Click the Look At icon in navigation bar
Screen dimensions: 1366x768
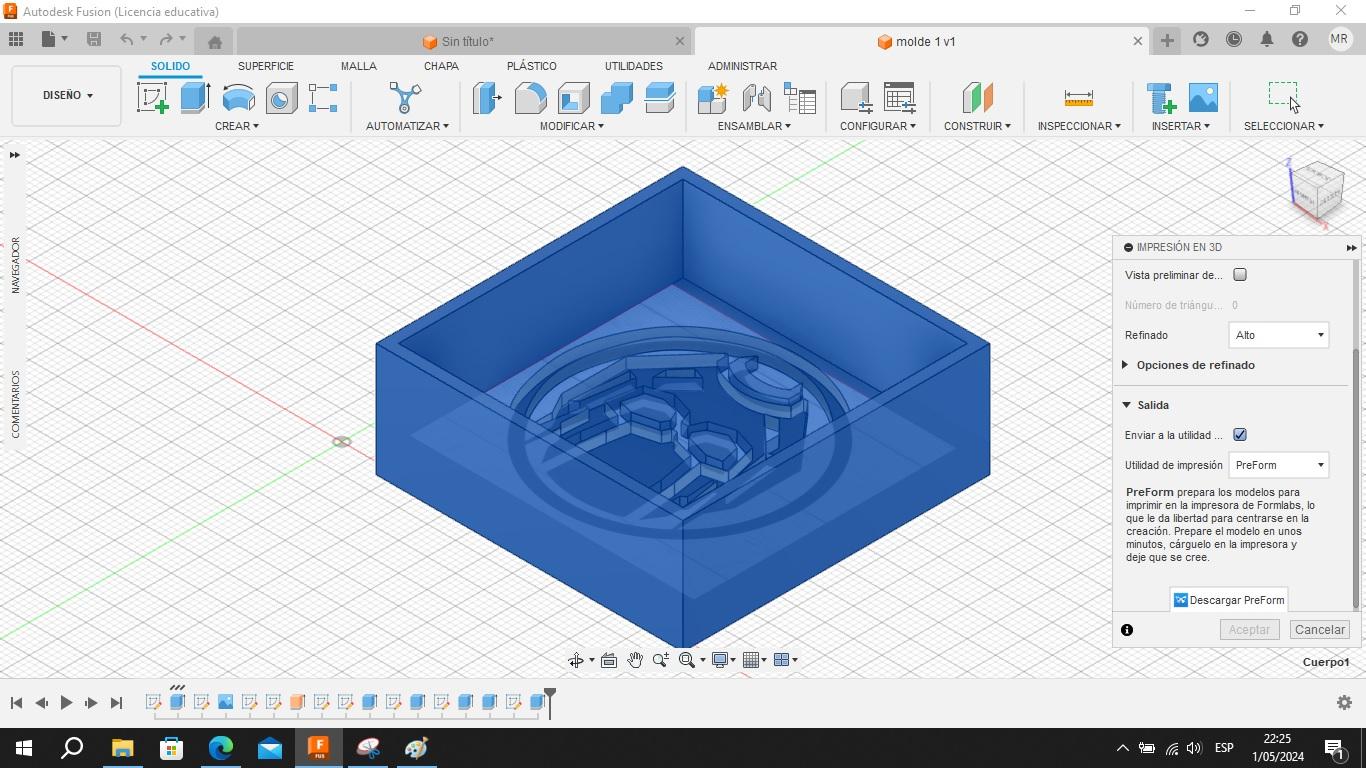(x=608, y=660)
